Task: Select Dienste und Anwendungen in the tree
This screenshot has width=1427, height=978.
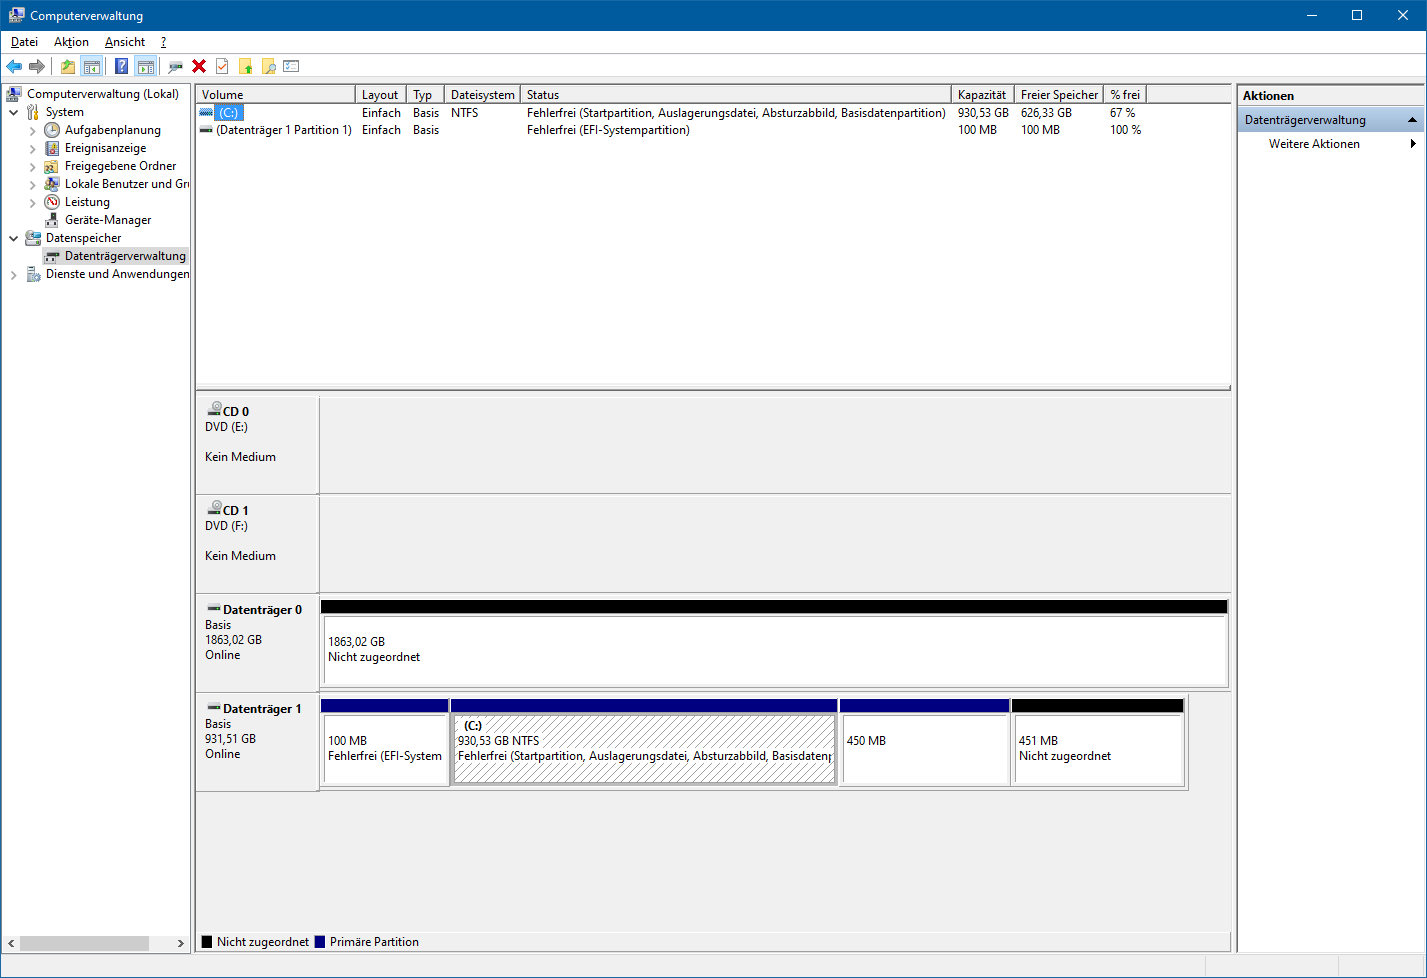Action: click(117, 274)
